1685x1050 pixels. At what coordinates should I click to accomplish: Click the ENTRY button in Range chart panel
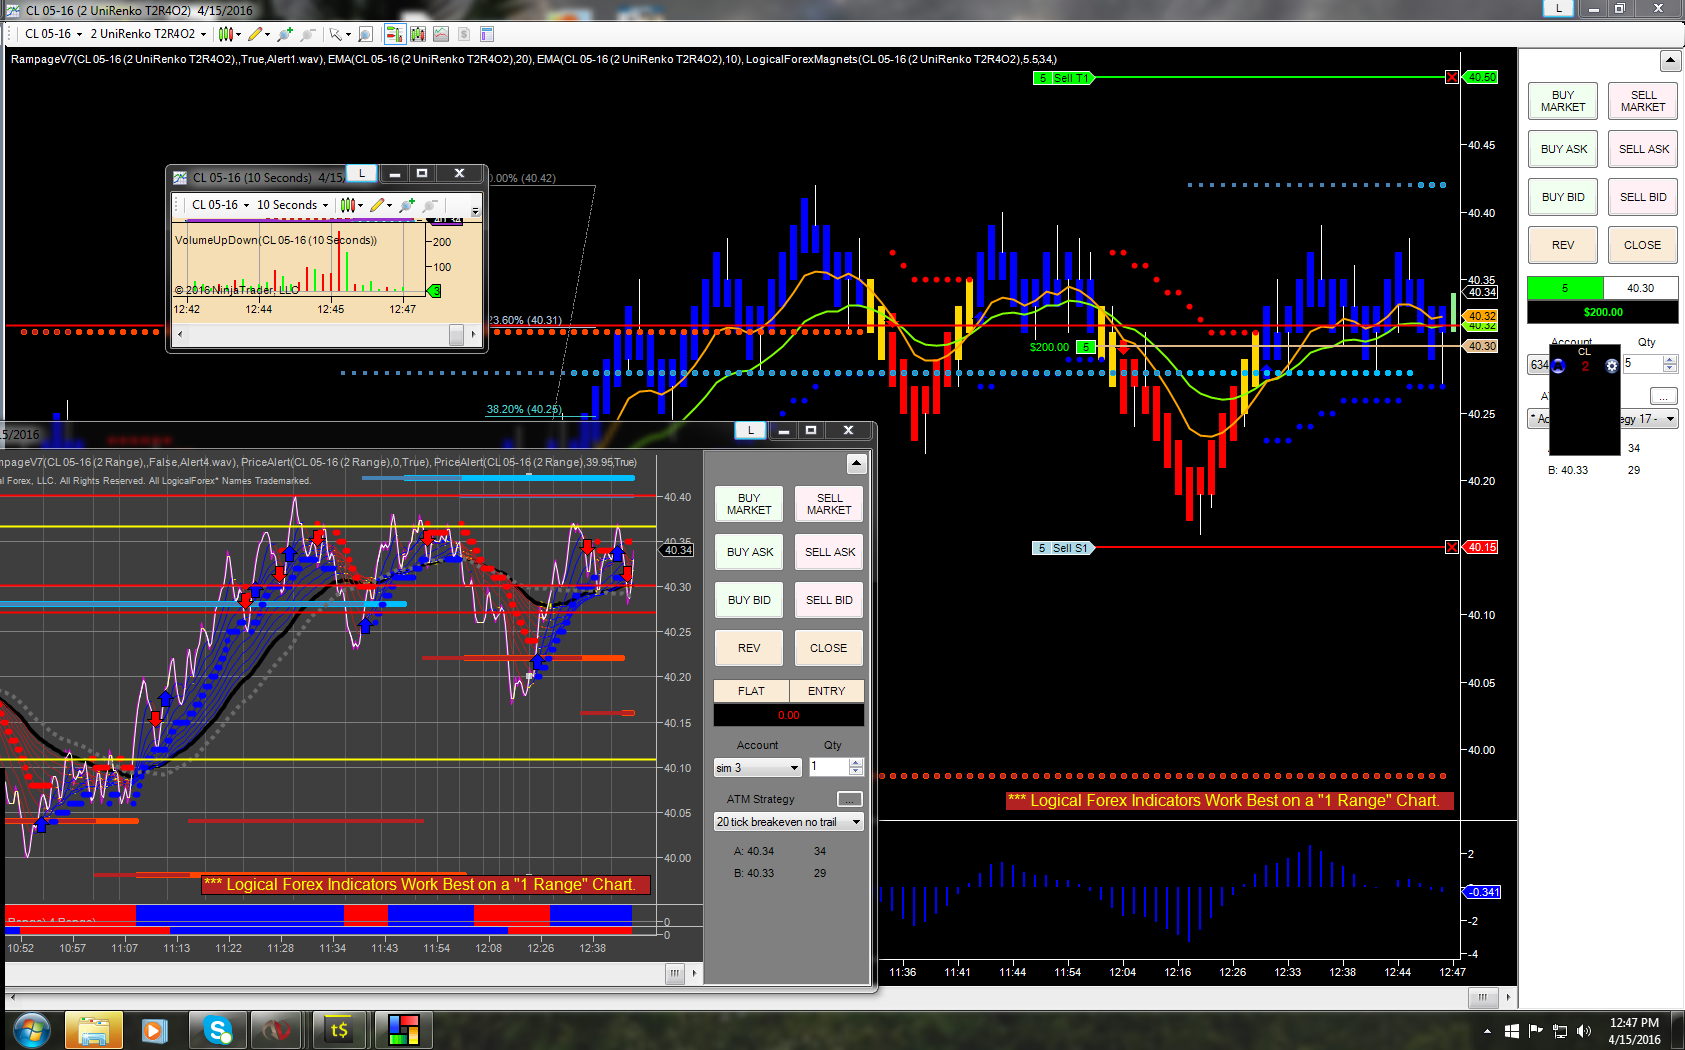point(827,691)
